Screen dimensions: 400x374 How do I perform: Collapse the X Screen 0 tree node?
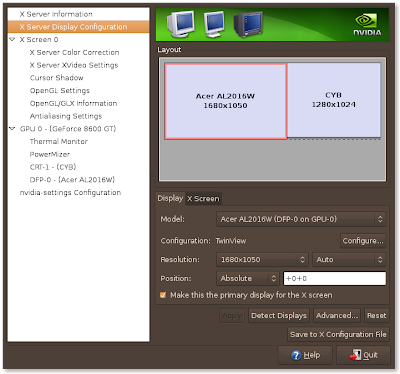coord(12,39)
